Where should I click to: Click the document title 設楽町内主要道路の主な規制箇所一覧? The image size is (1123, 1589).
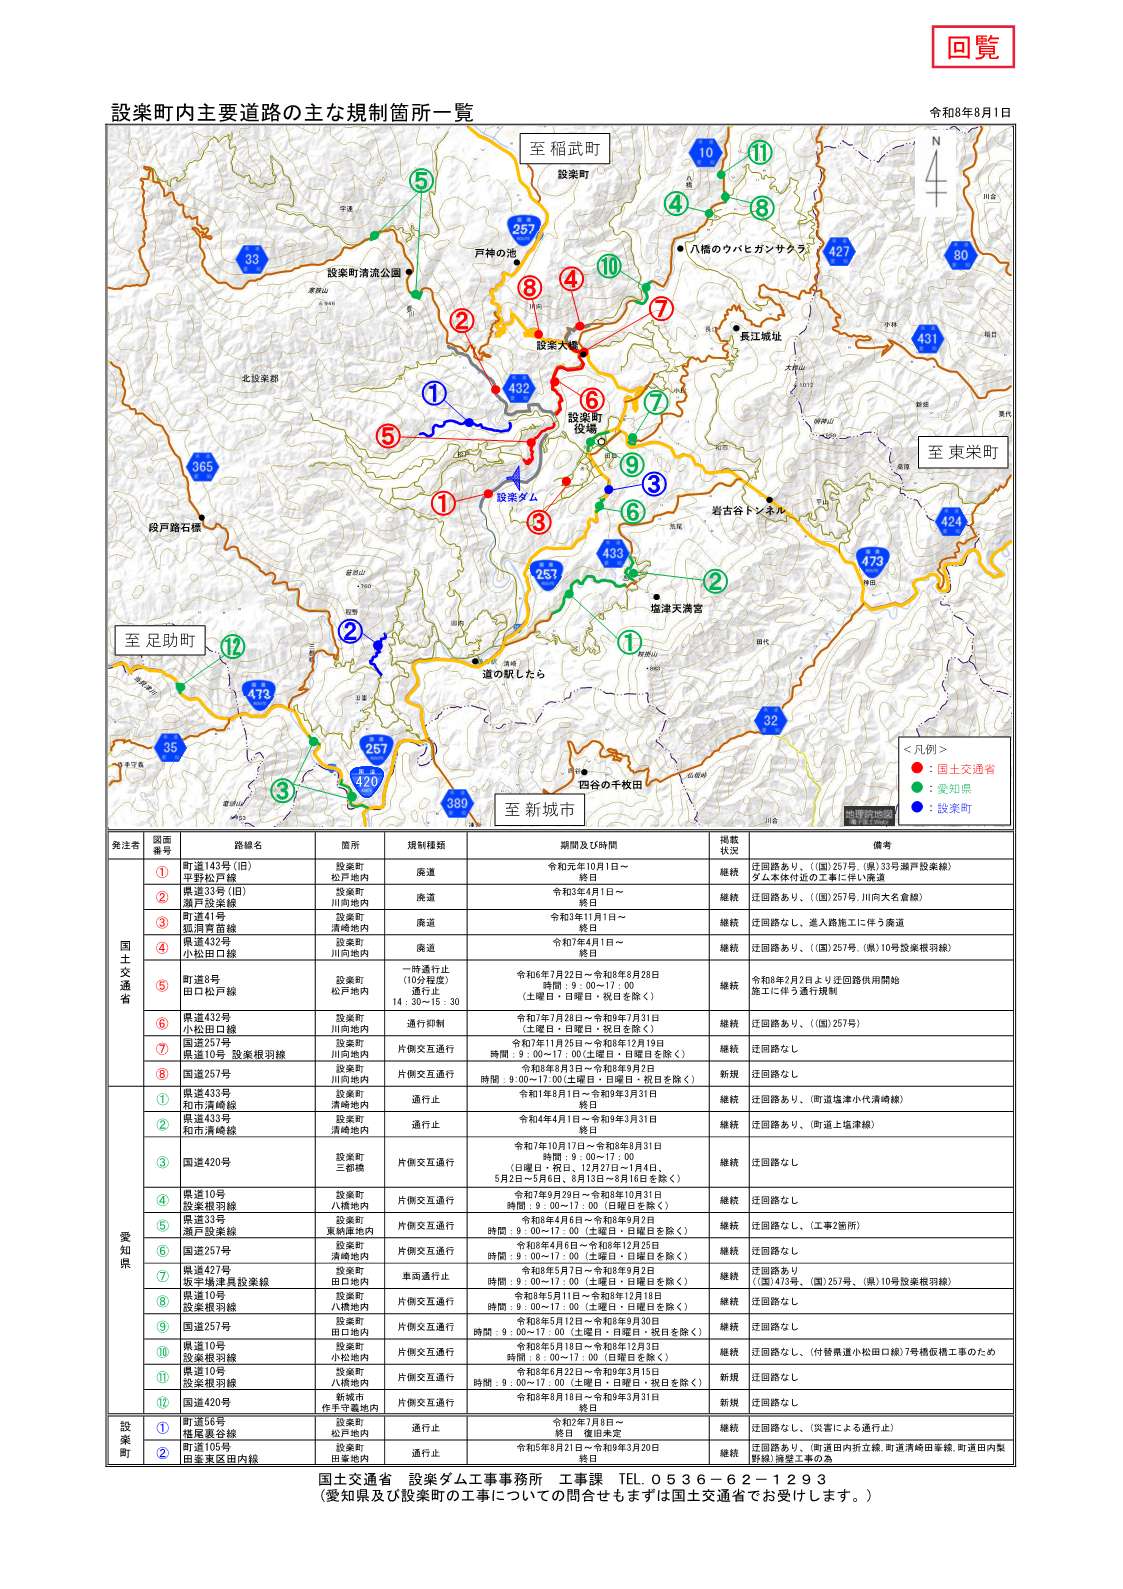292,113
